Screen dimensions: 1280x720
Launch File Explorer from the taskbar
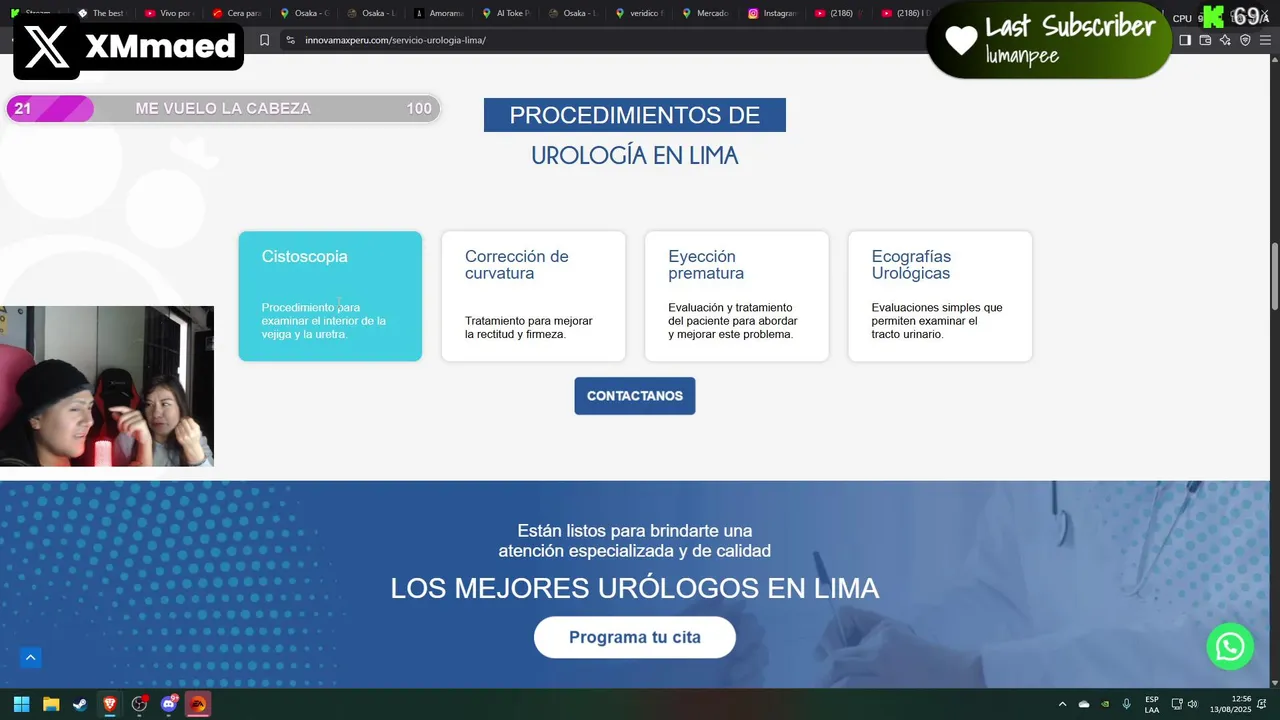coord(51,704)
